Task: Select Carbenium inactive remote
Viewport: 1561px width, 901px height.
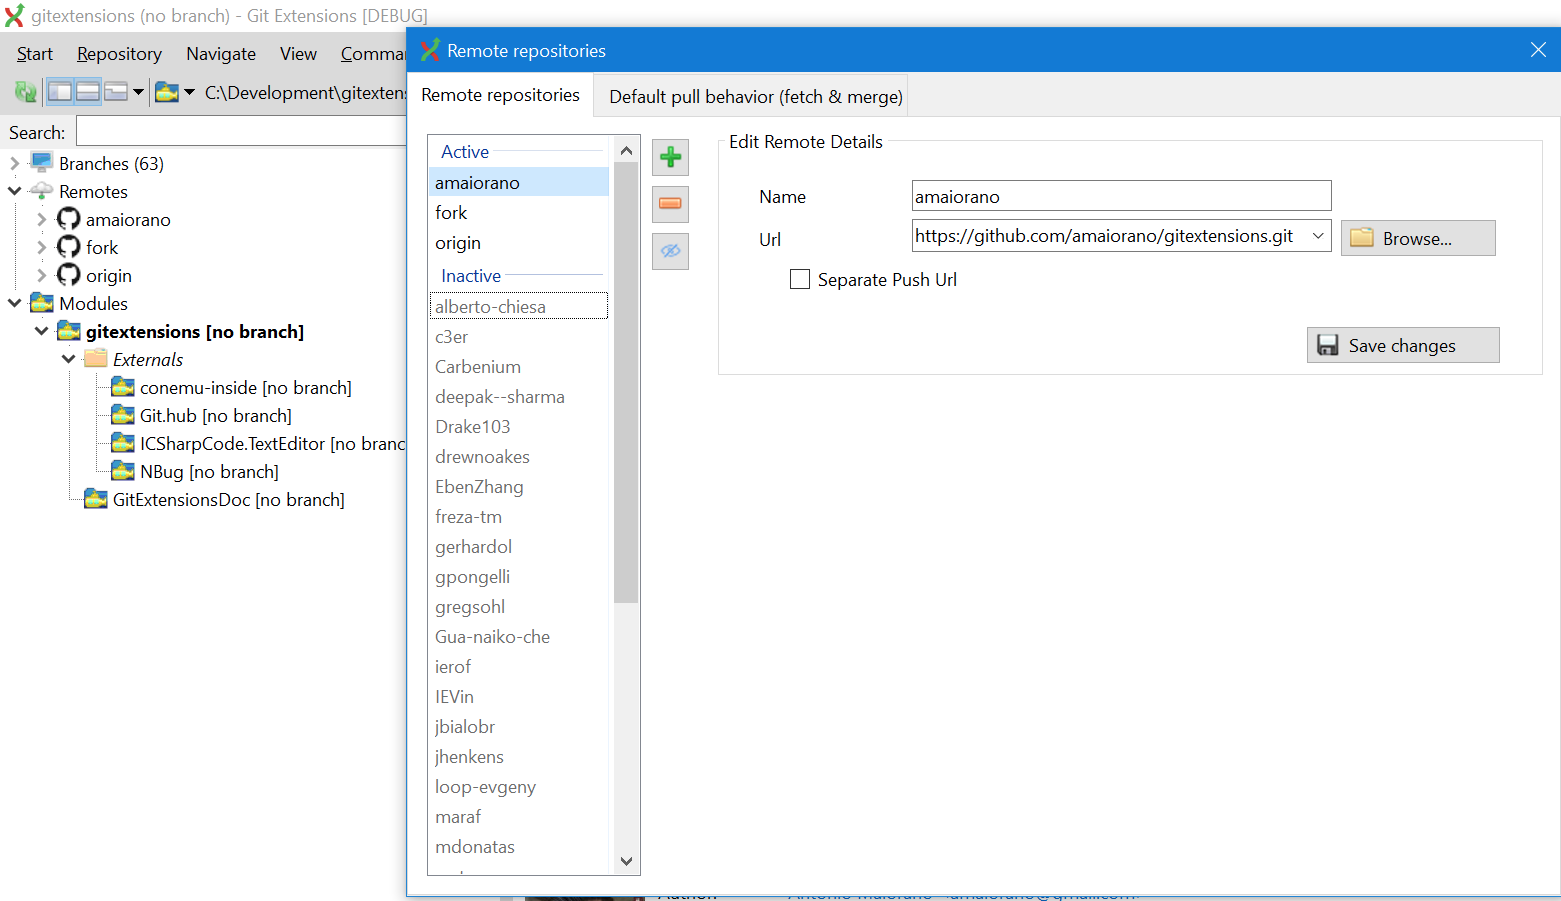Action: click(x=519, y=366)
